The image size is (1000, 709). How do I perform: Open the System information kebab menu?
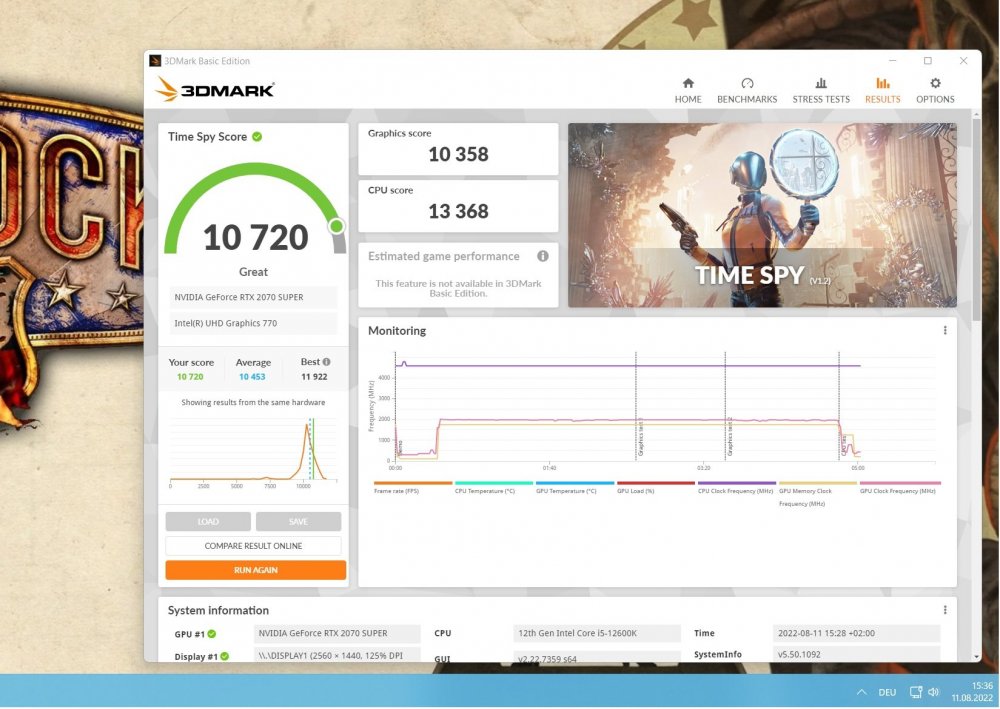click(944, 610)
